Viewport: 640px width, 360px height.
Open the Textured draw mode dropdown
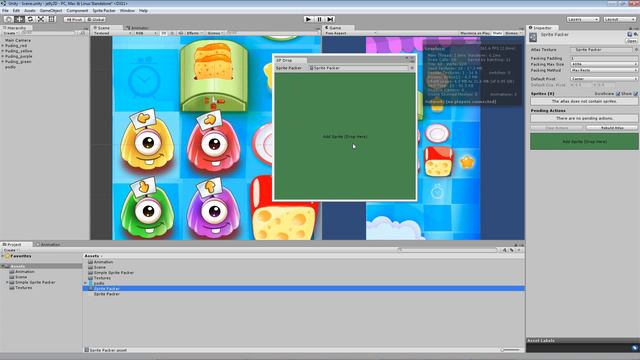tap(113, 33)
